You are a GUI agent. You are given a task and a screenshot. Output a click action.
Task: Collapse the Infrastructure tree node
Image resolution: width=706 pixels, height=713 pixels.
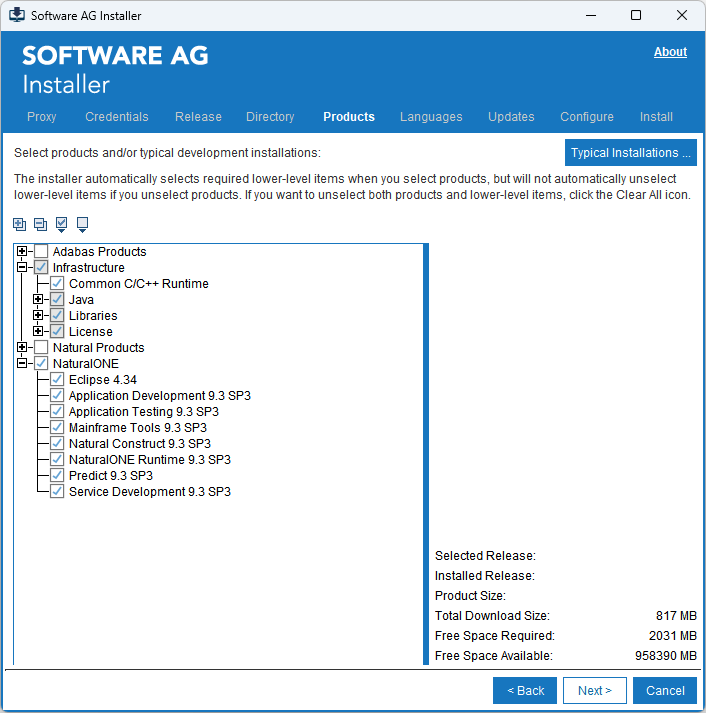click(22, 268)
